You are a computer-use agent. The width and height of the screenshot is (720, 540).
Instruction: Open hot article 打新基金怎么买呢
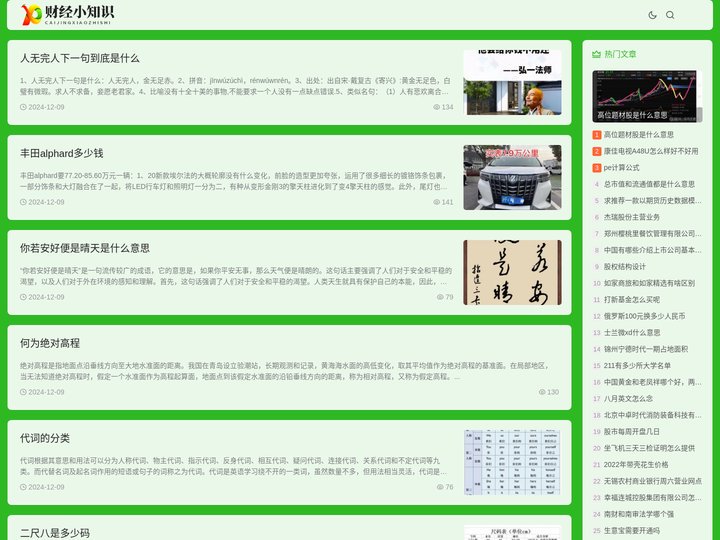631,300
